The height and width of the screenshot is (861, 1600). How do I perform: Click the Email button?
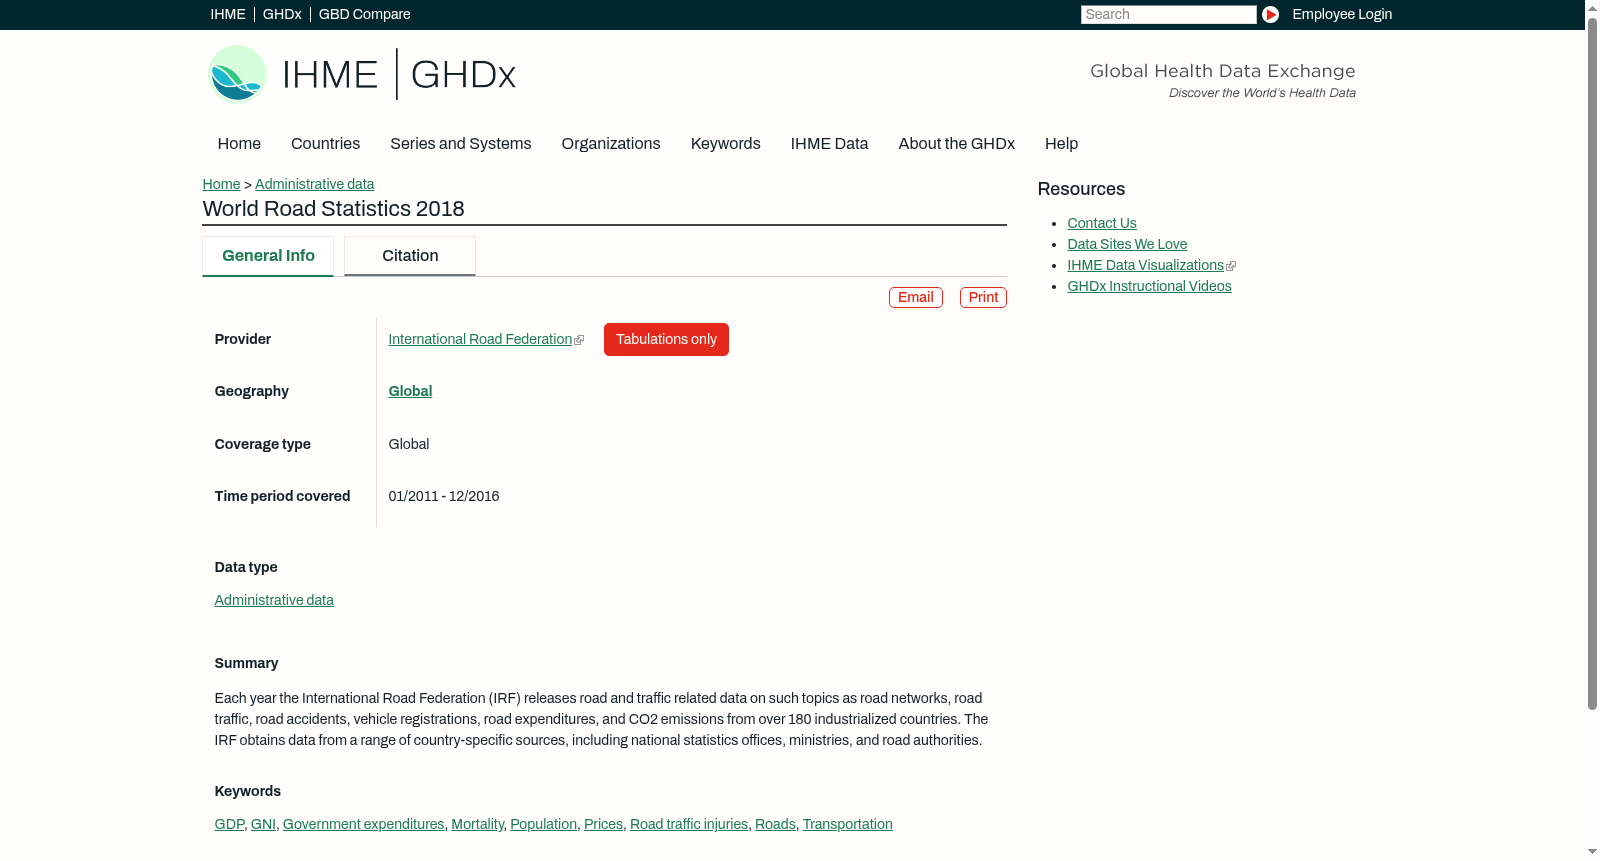tap(915, 298)
